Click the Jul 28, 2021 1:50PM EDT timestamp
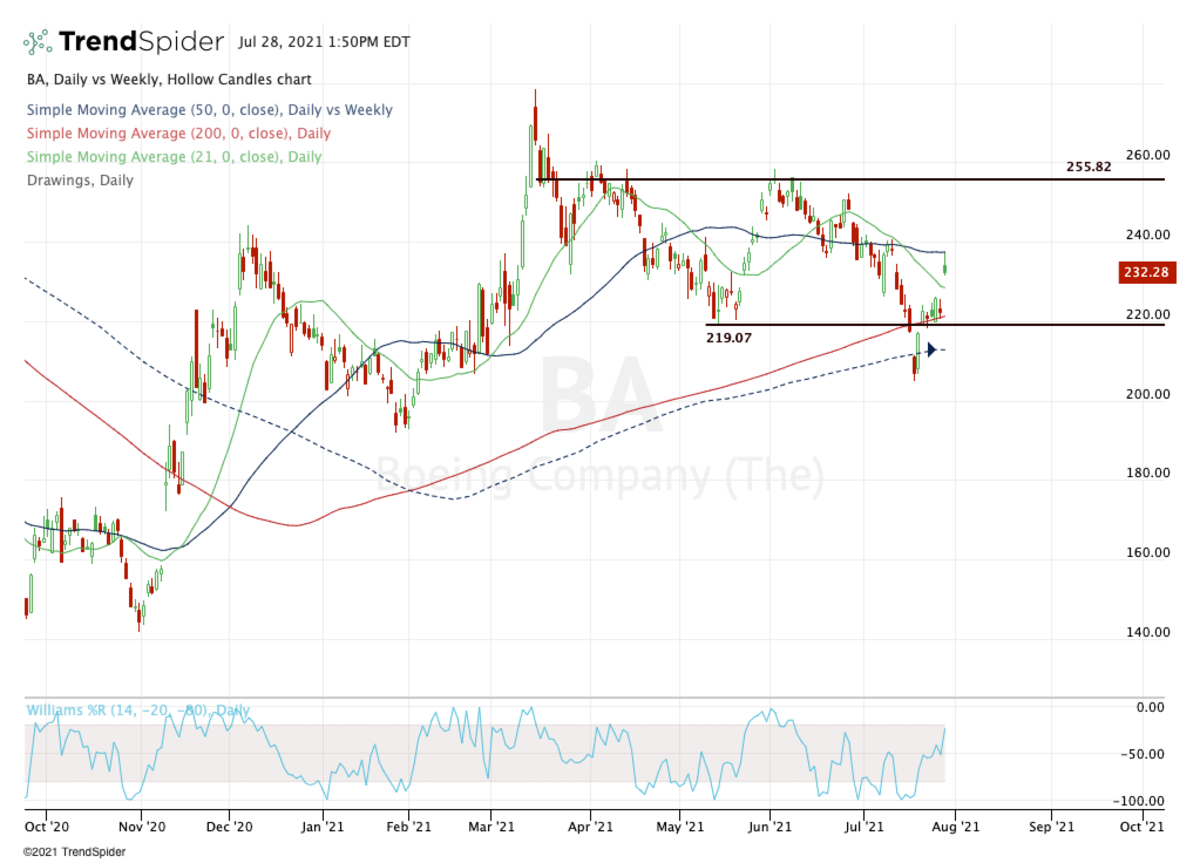 point(323,42)
